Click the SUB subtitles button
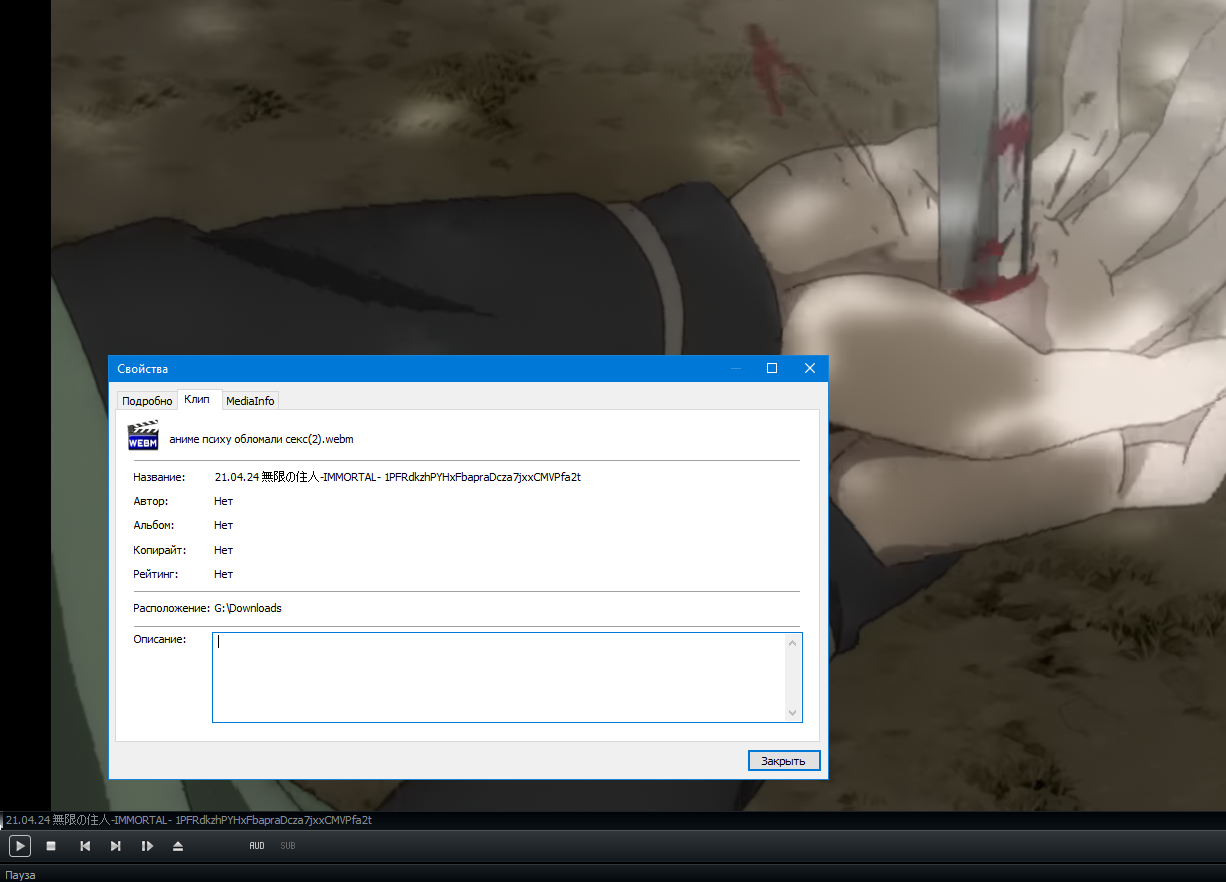 pos(288,846)
